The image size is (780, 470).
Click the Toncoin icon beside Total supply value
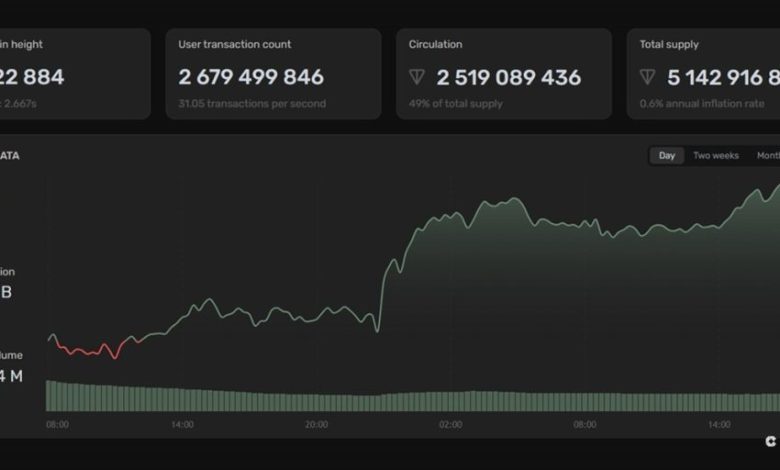[x=649, y=78]
